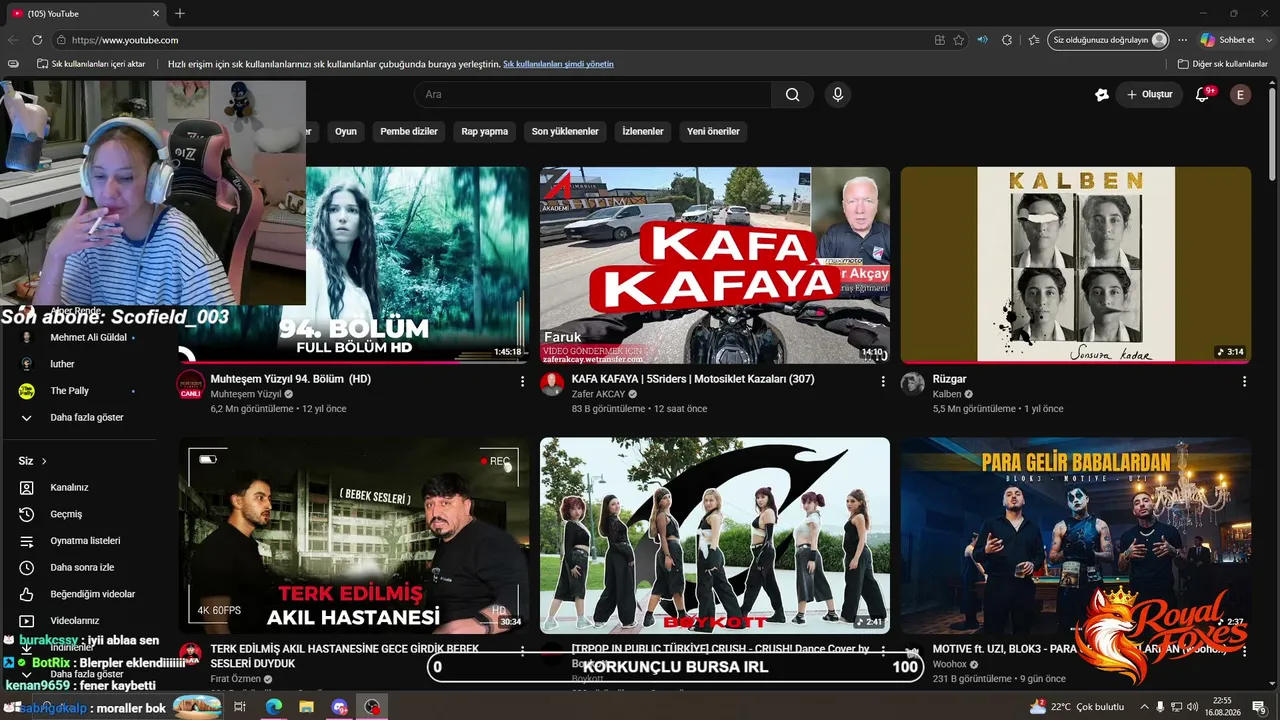Image resolution: width=1280 pixels, height=720 pixels.
Task: Open OBS Studio from the taskbar
Action: (x=372, y=707)
